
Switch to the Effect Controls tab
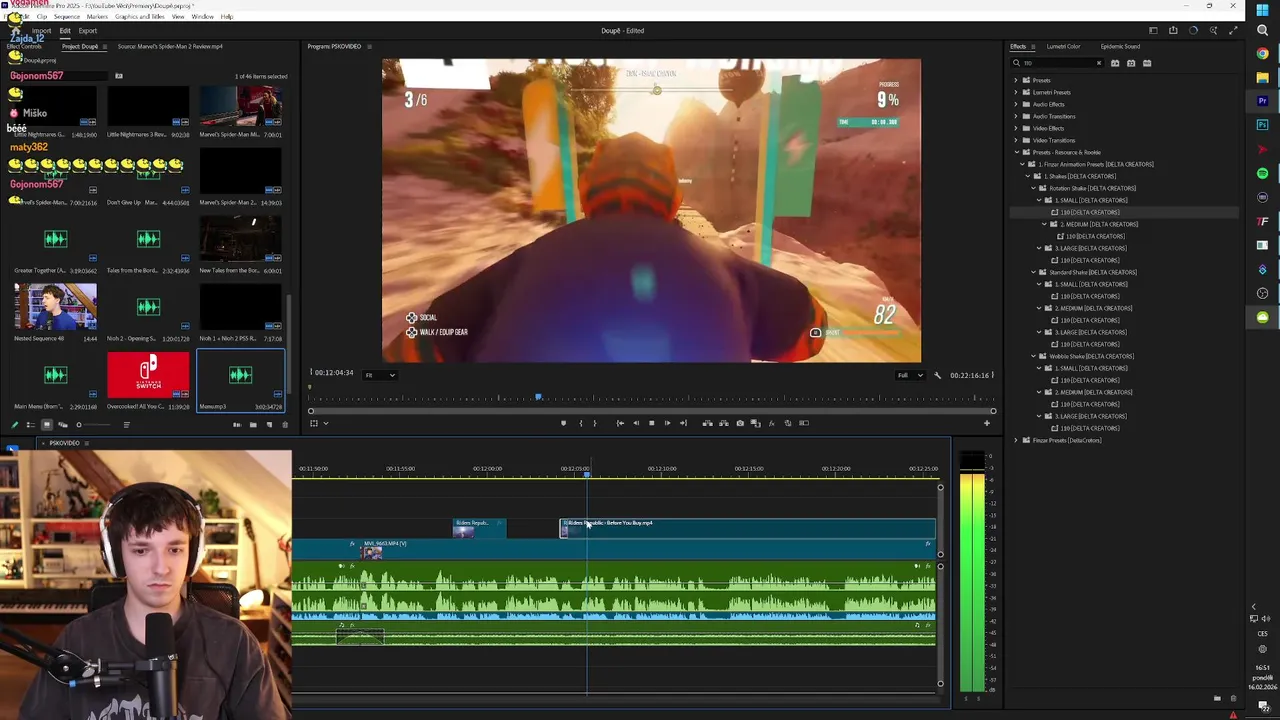(24, 47)
